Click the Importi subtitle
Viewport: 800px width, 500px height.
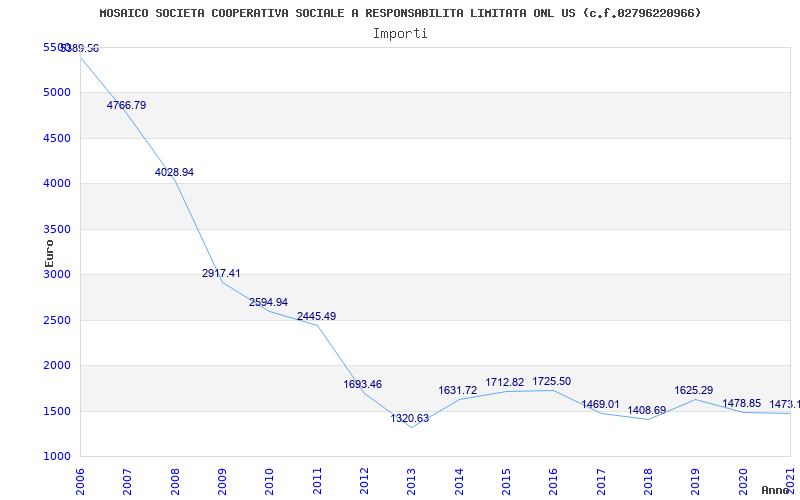(400, 34)
